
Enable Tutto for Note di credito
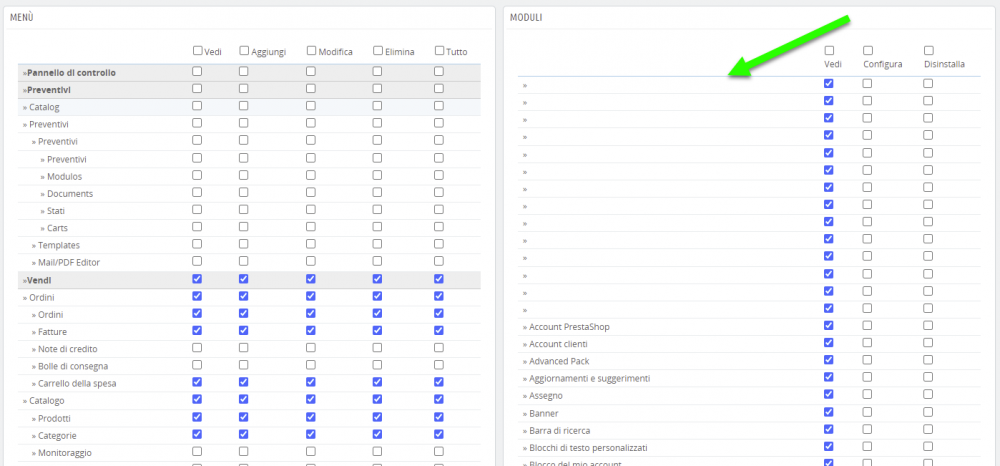439,347
